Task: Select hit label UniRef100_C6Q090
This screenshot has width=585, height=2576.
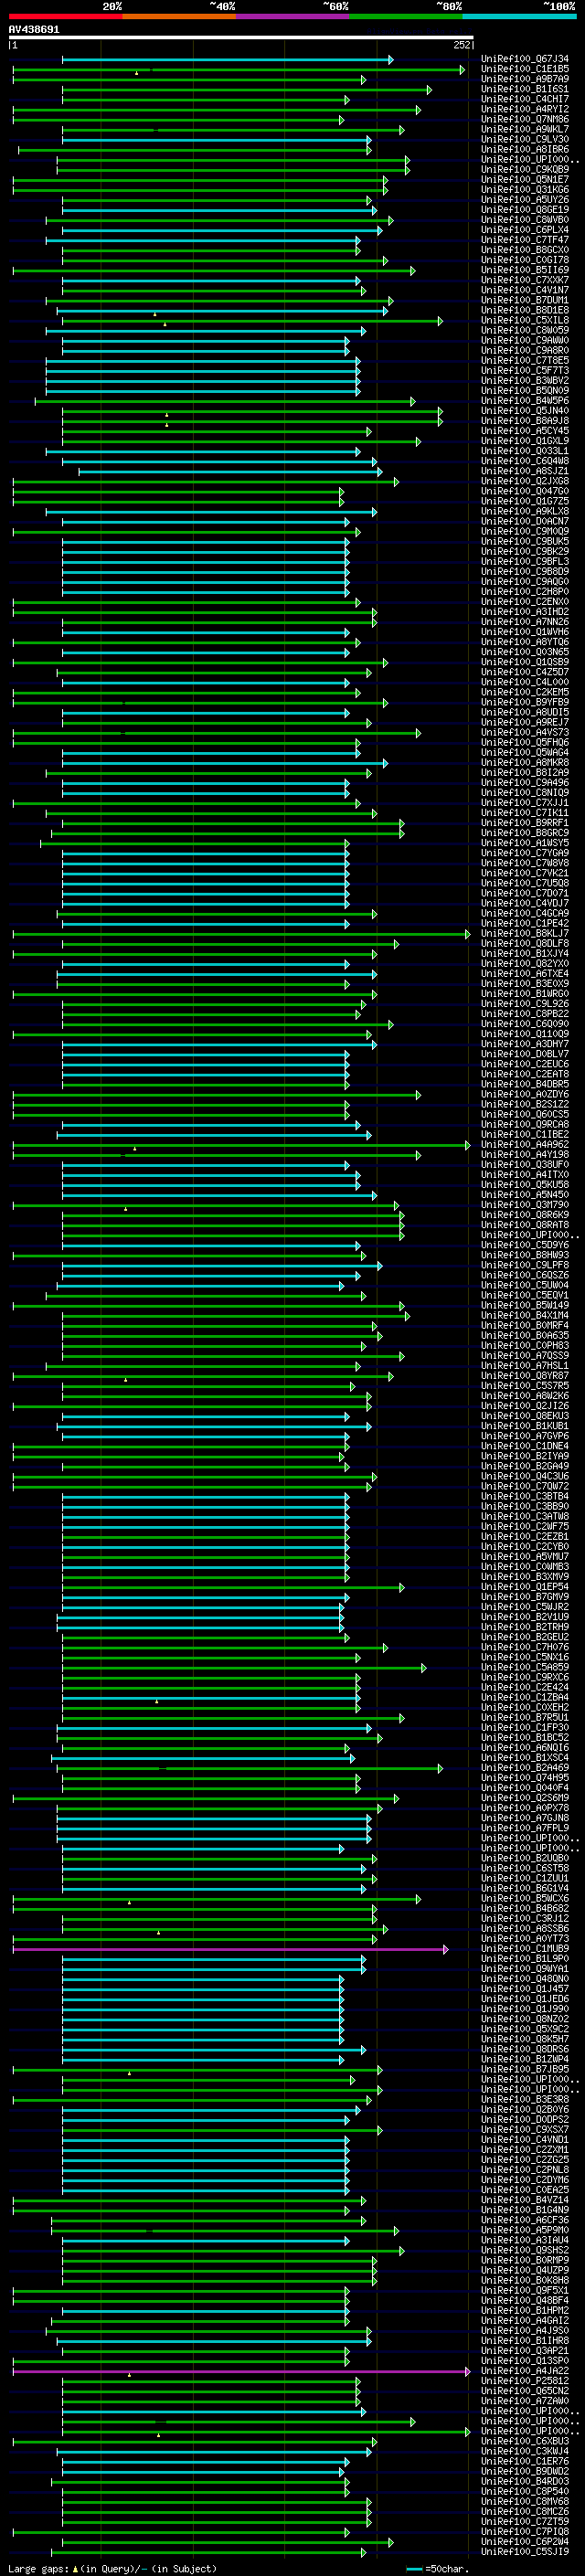Action: [525, 1024]
